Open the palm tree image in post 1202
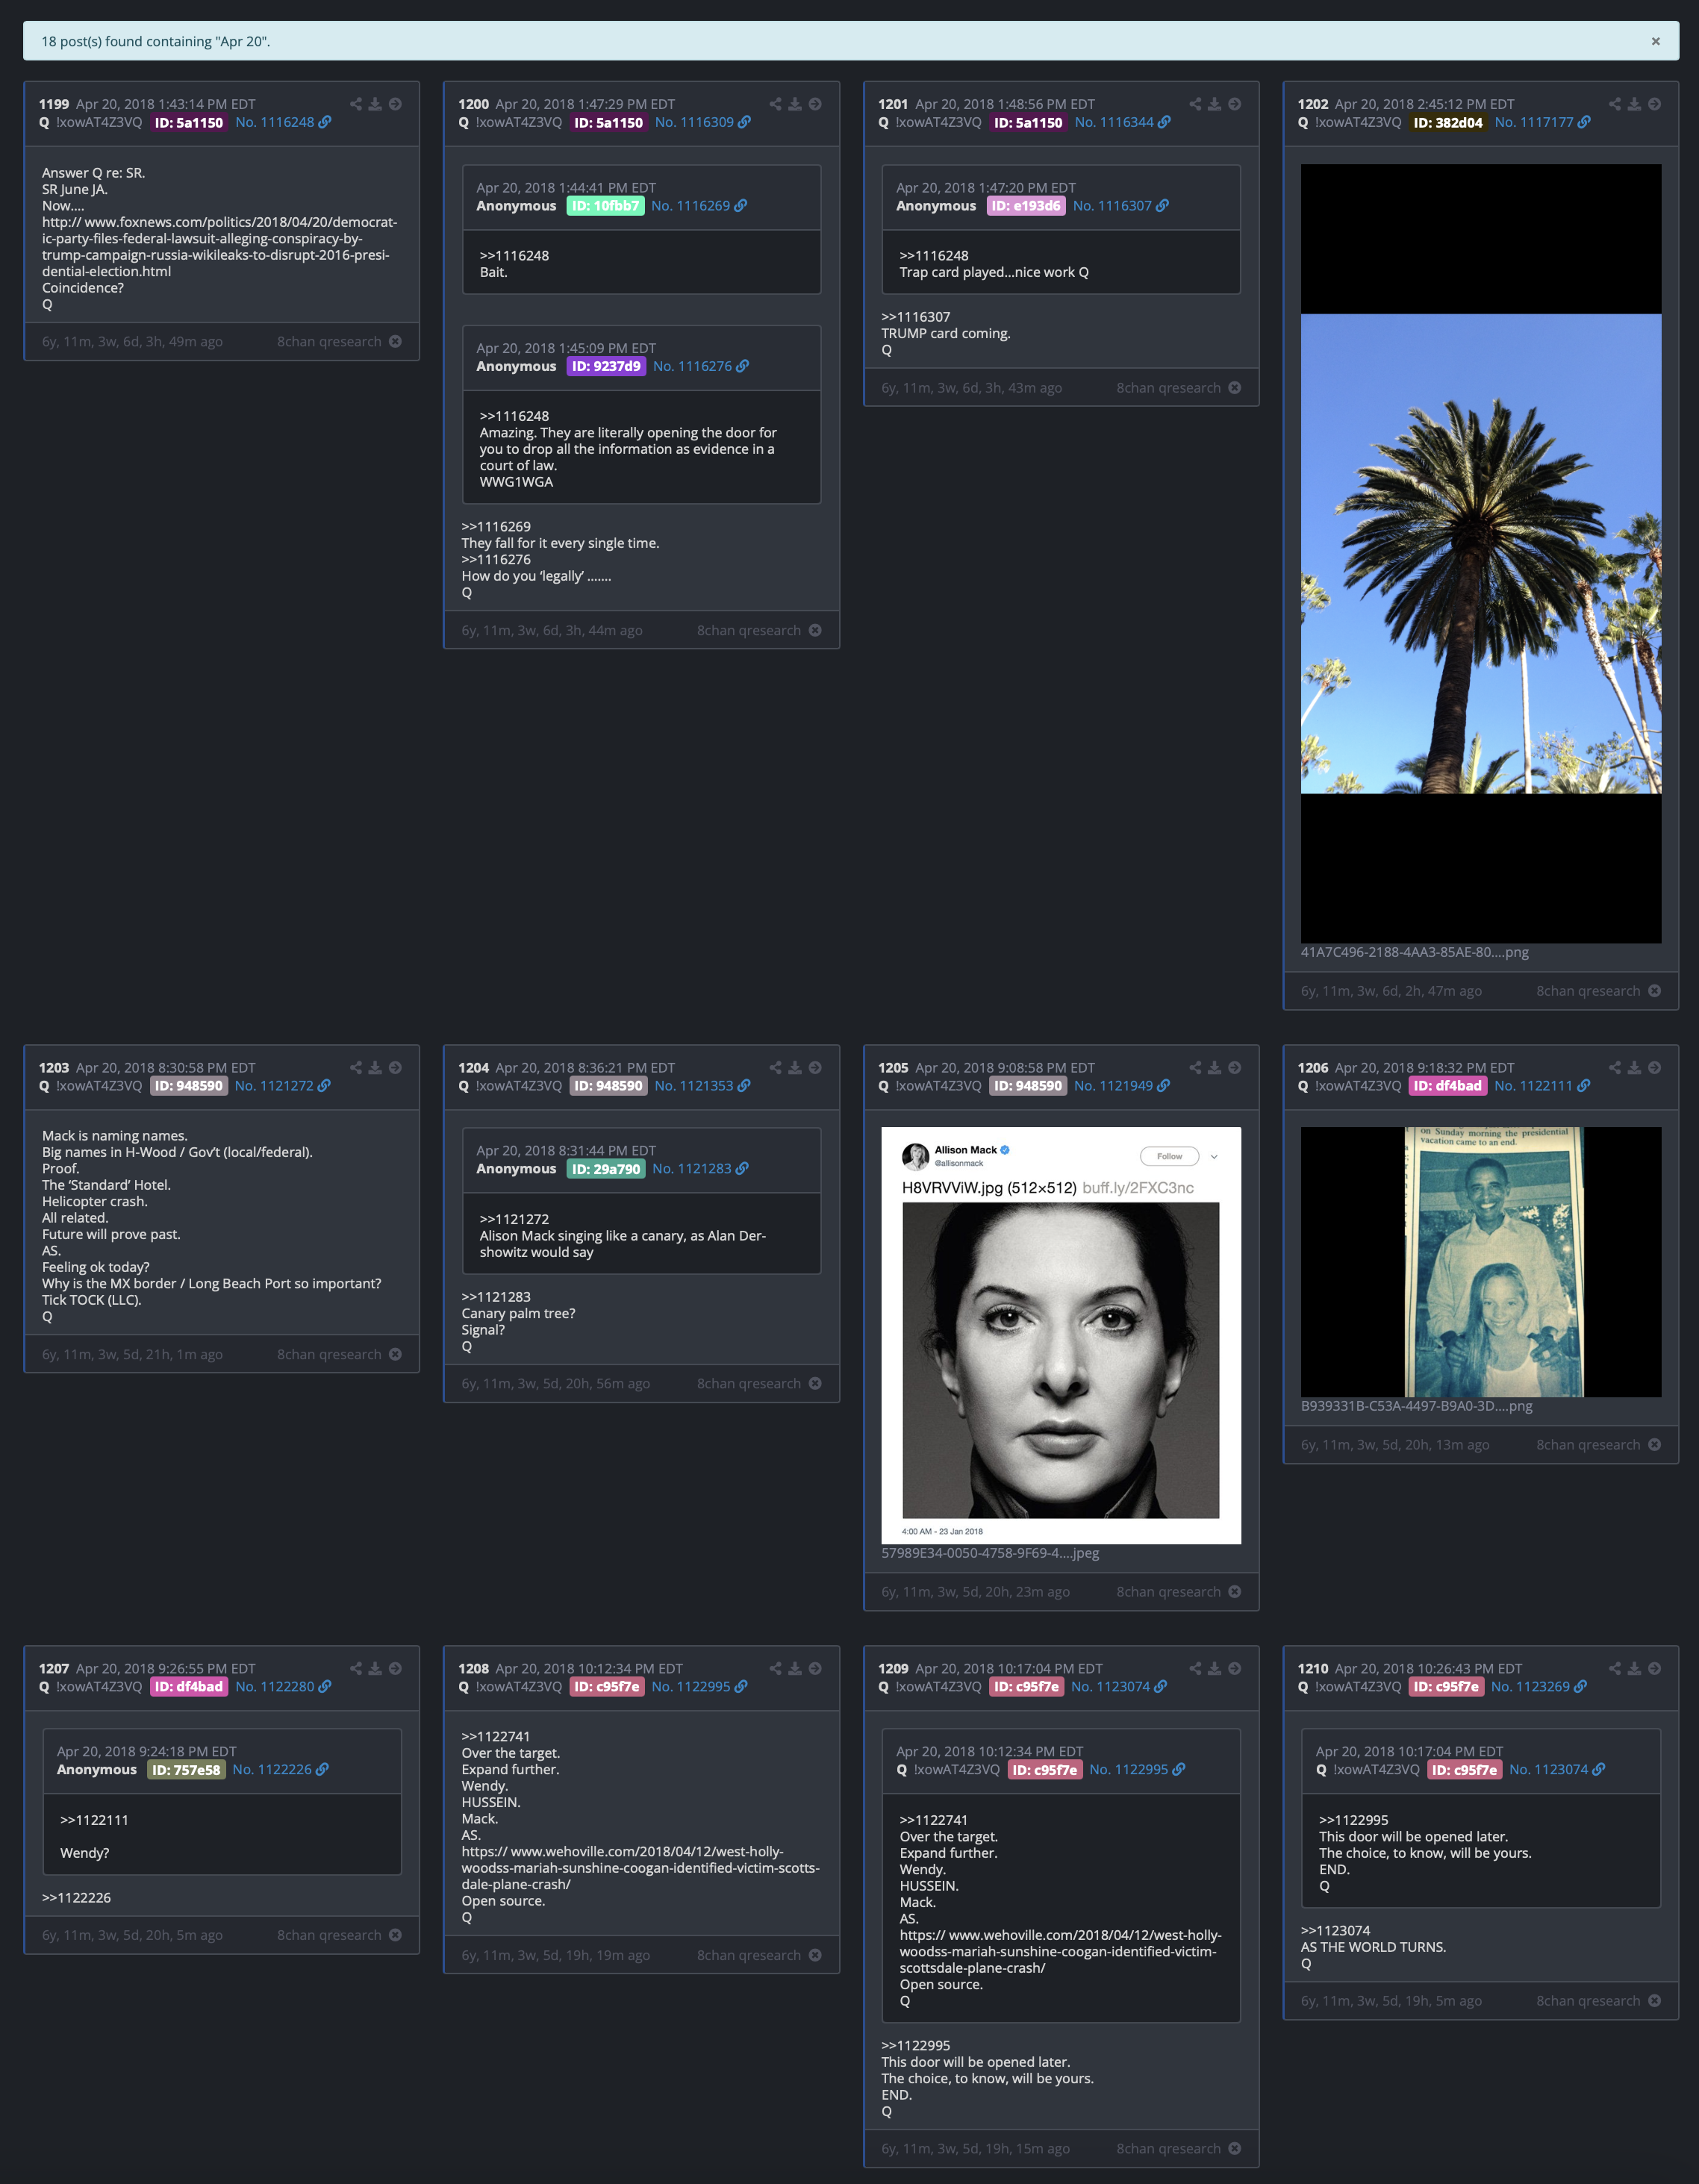 (1480, 554)
